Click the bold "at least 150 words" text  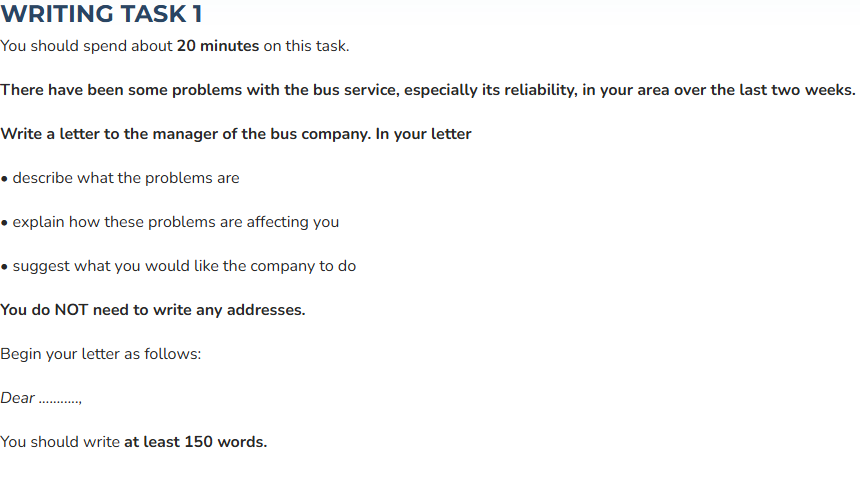tap(195, 442)
